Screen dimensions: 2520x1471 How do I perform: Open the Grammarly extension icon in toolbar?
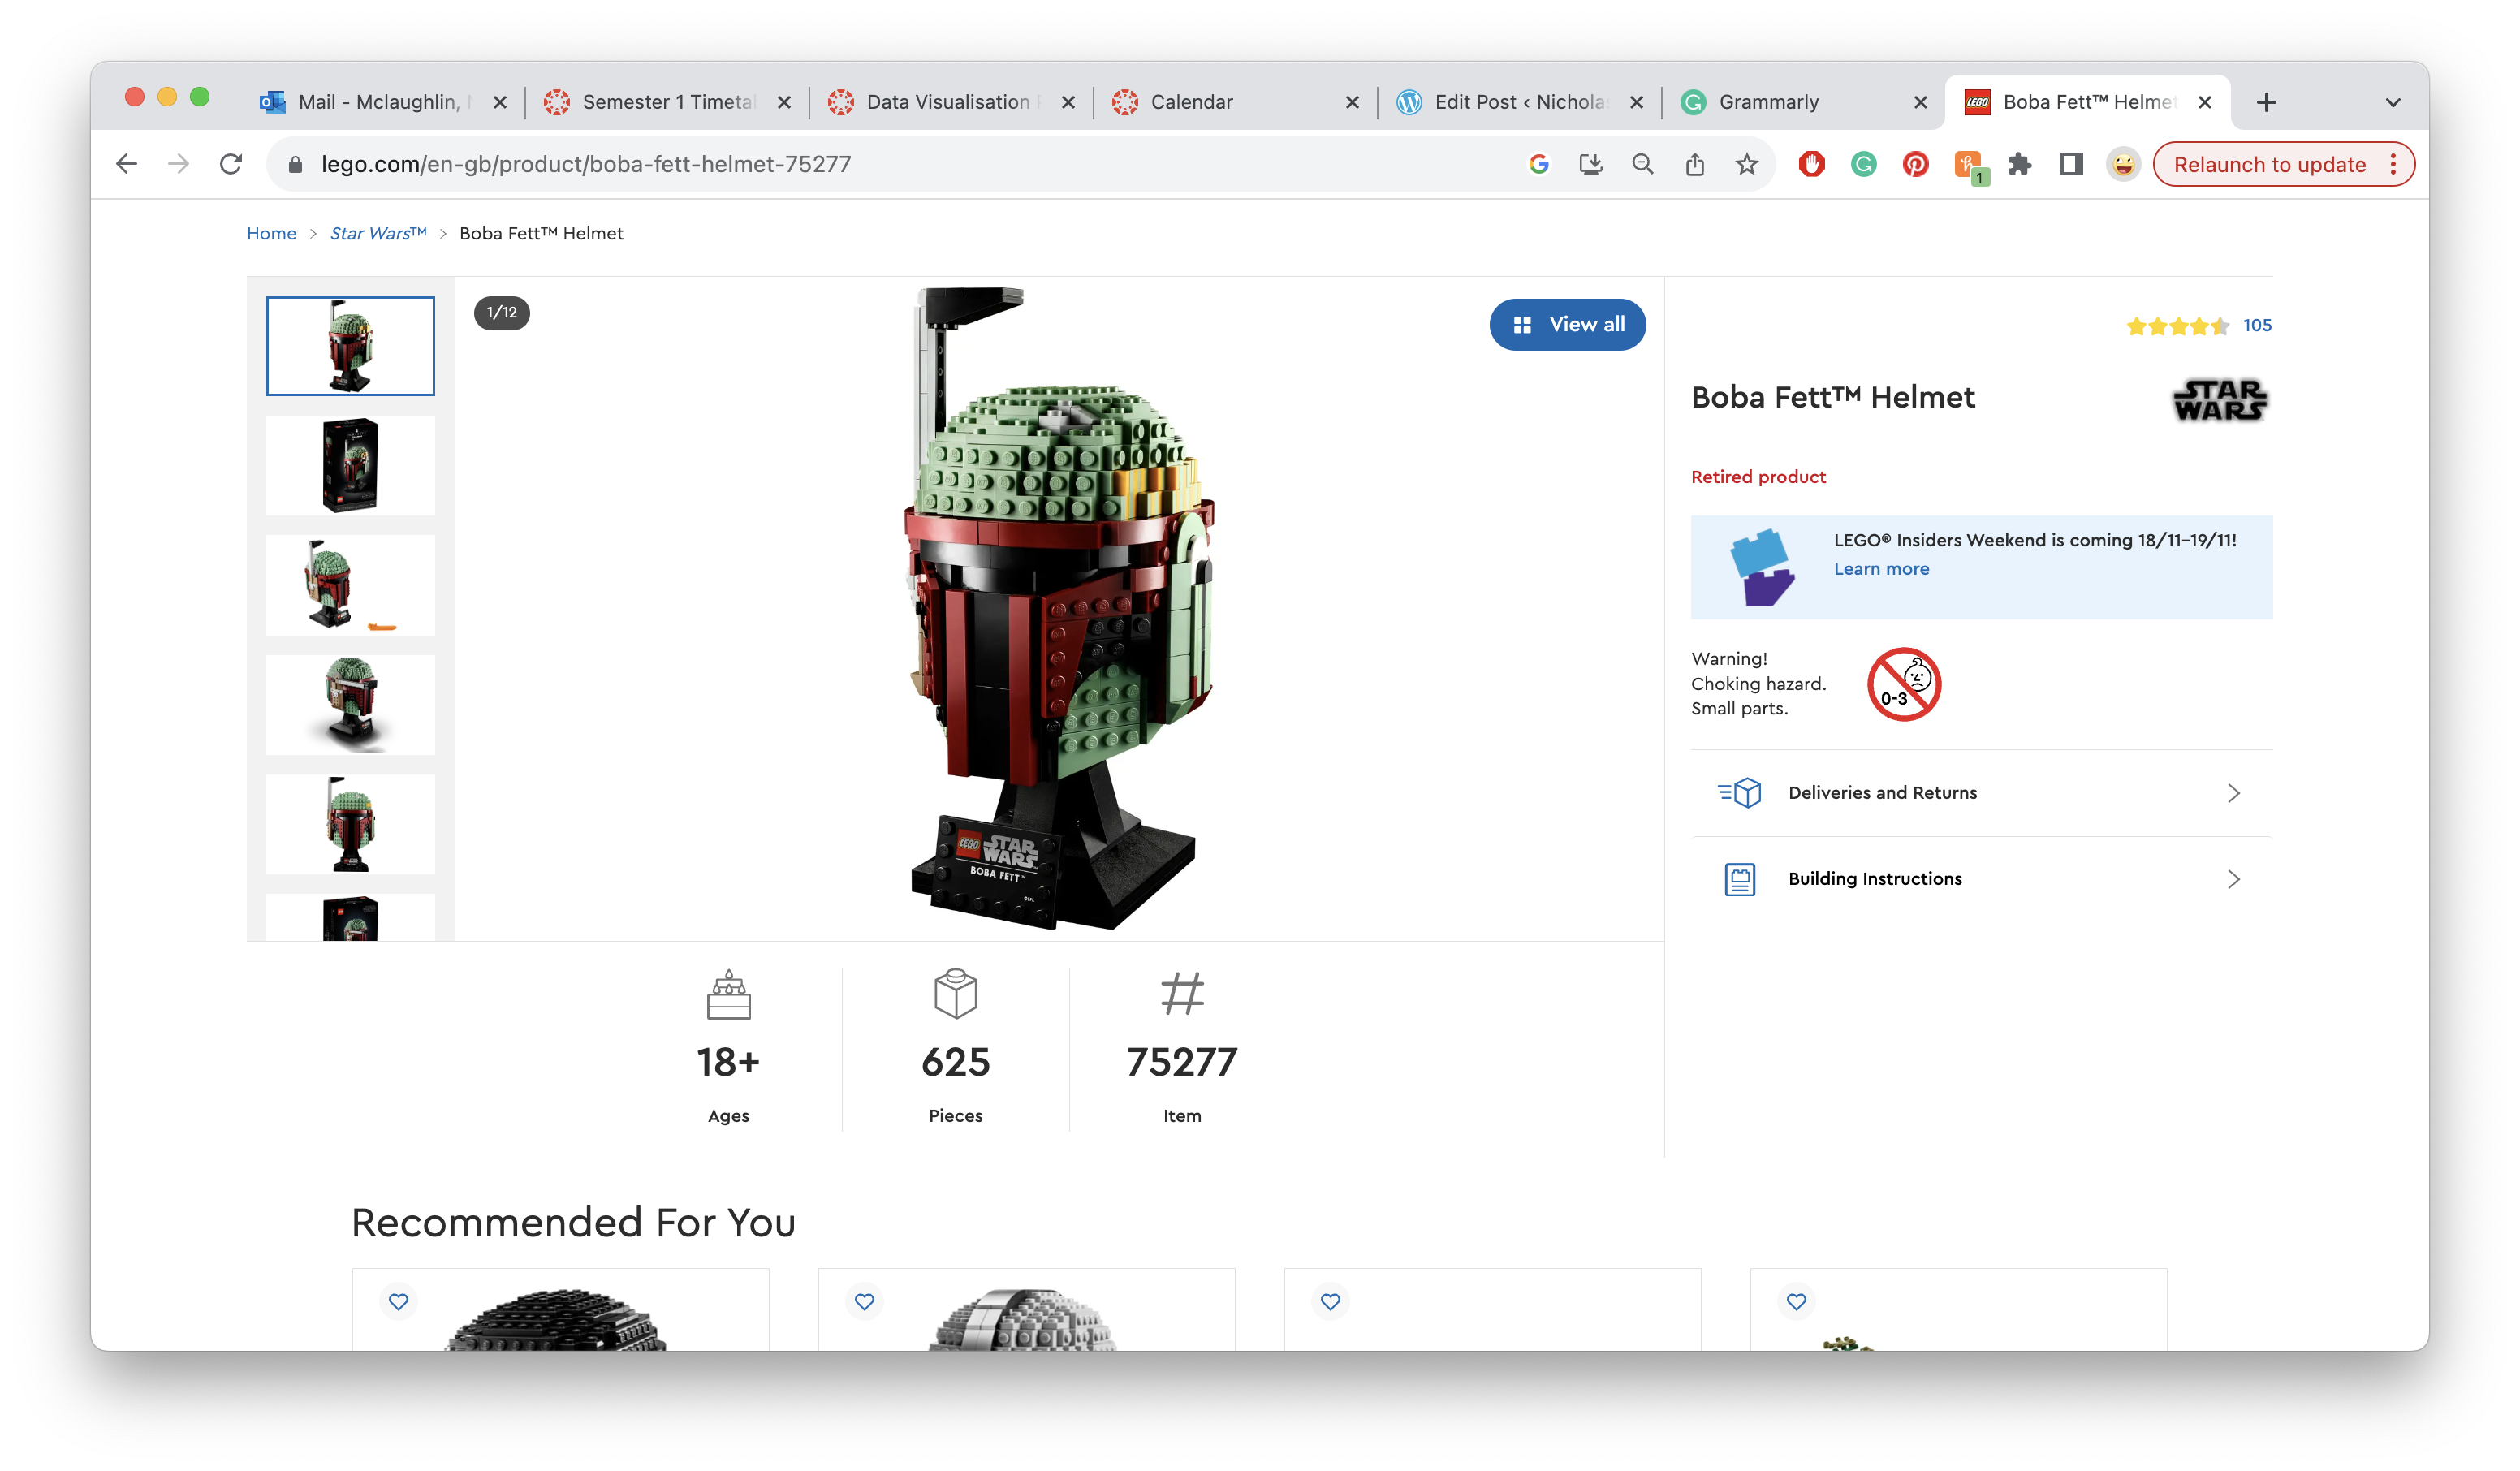1863,164
